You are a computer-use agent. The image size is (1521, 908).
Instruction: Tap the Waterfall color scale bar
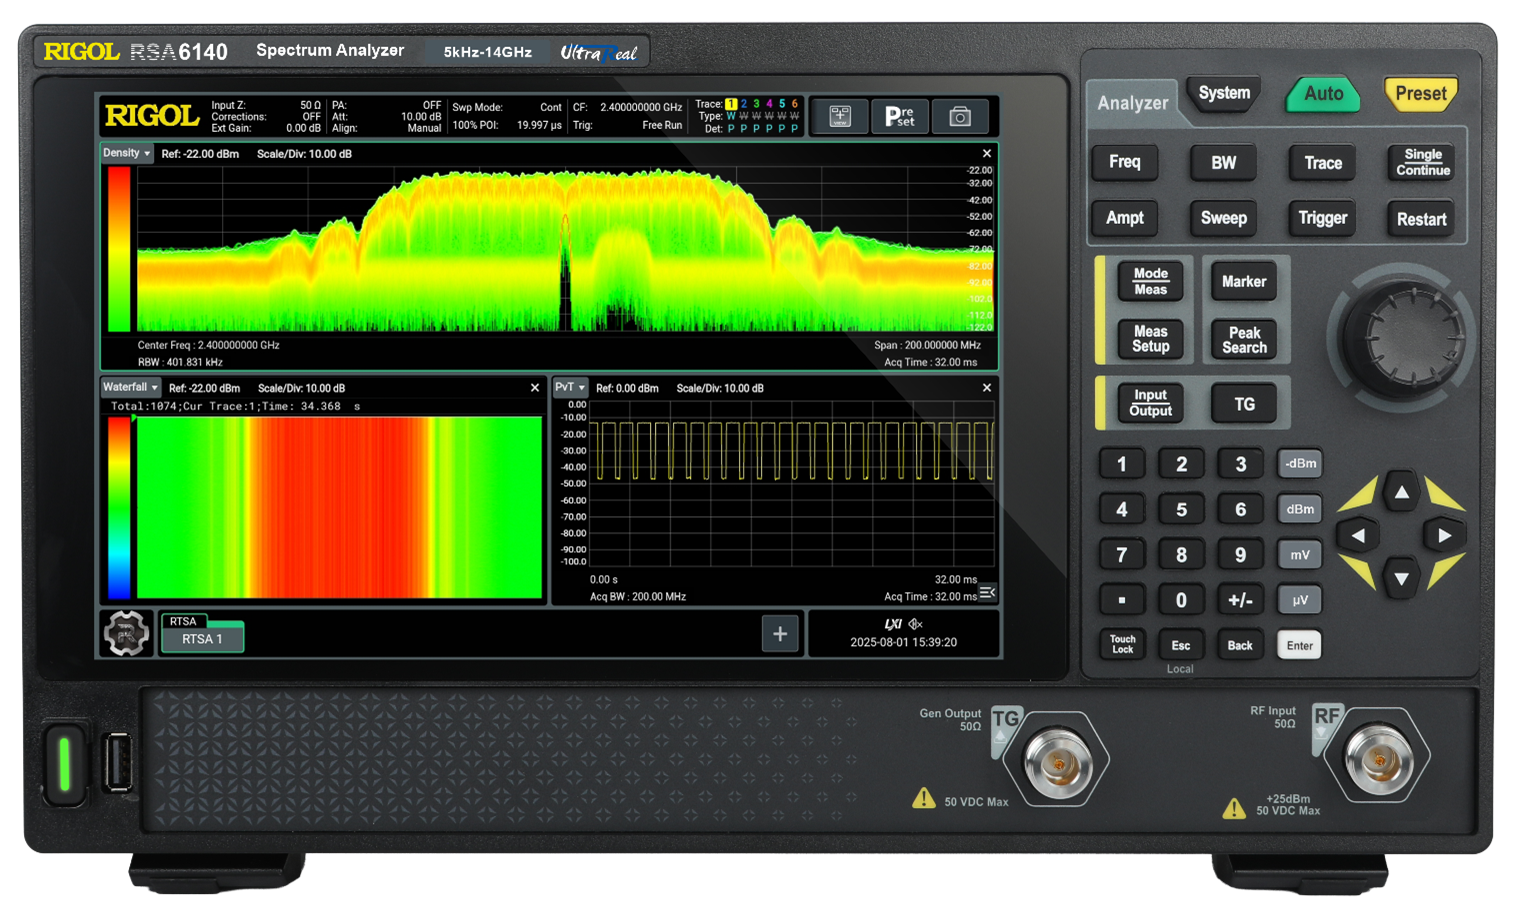(x=119, y=508)
